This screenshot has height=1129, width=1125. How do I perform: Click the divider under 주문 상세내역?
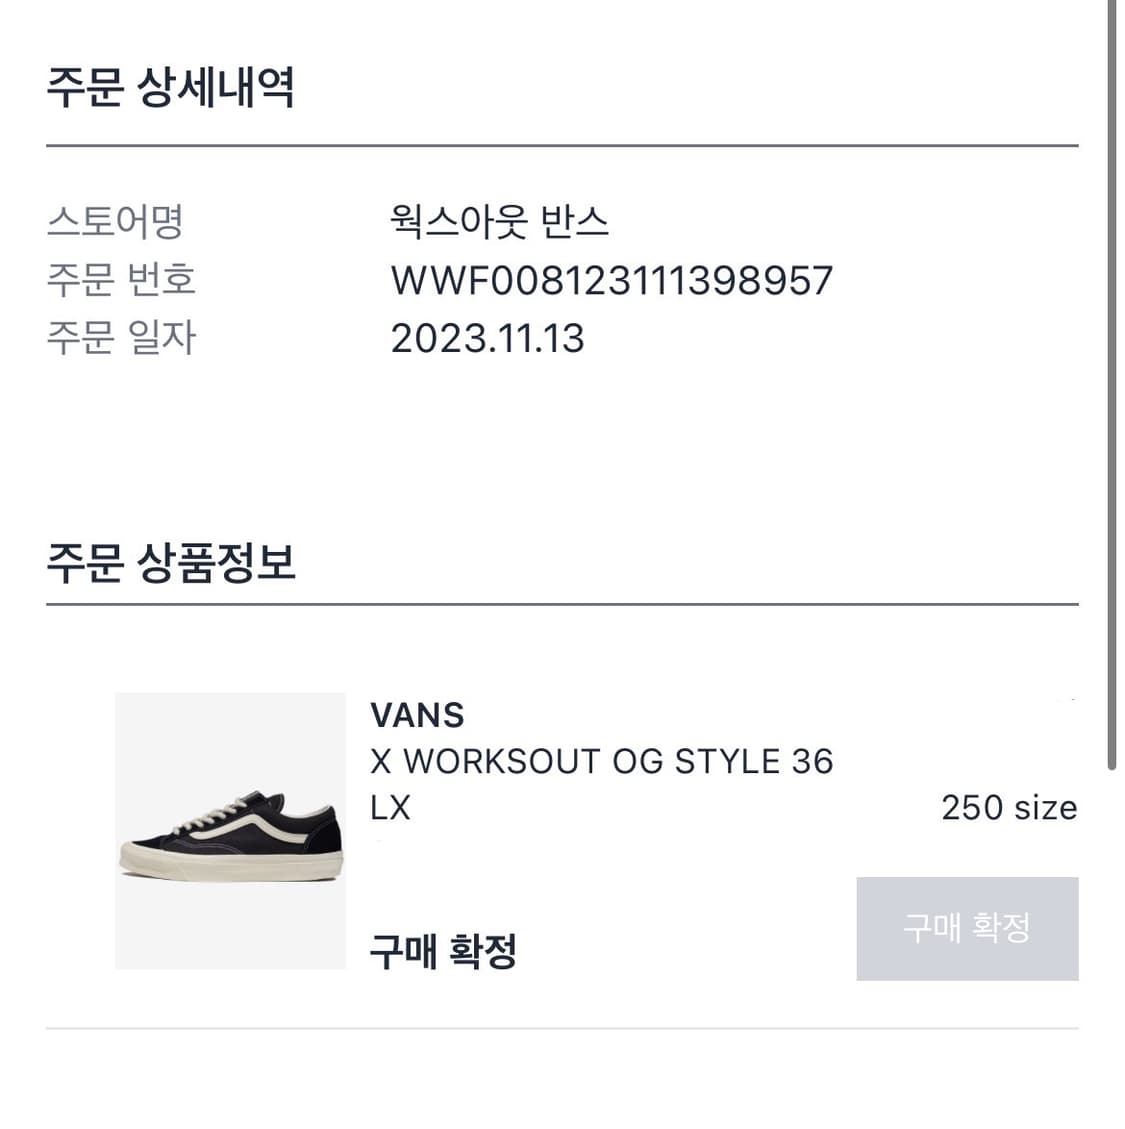pos(562,145)
